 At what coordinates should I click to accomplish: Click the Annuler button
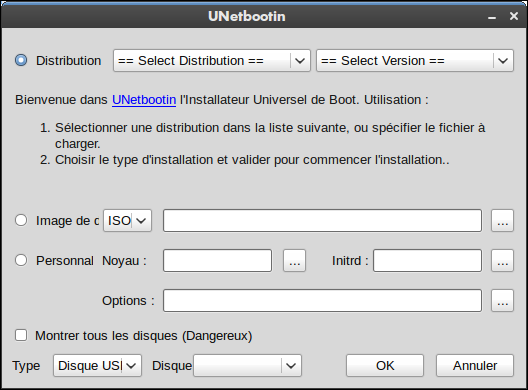pyautogui.click(x=475, y=365)
